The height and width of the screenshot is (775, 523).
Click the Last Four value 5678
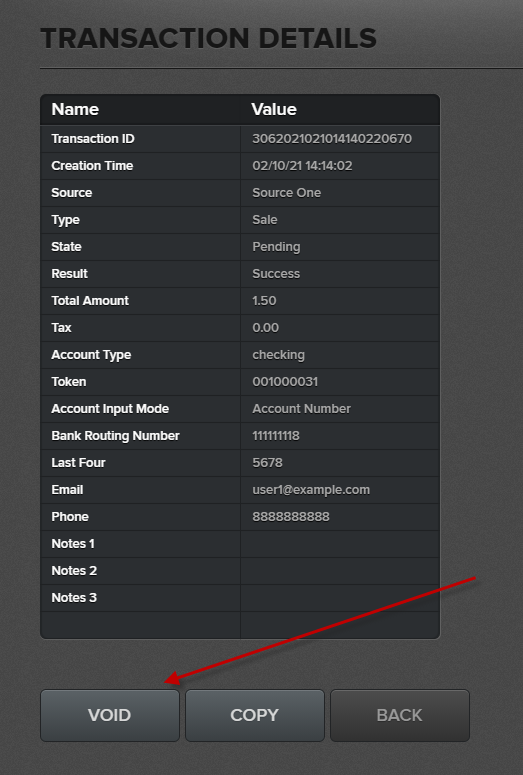tap(267, 463)
